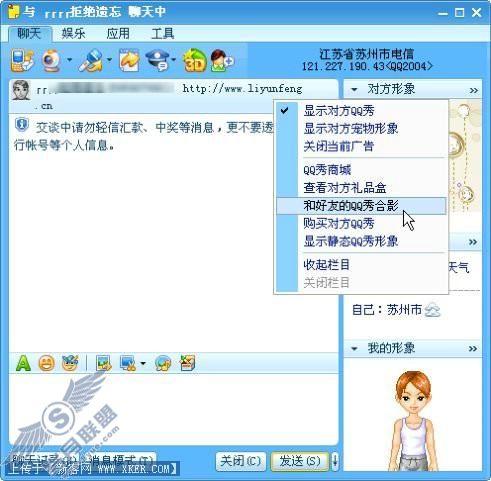Image resolution: width=491 pixels, height=481 pixels.
Task: Click the send file icon
Action: click(x=129, y=60)
